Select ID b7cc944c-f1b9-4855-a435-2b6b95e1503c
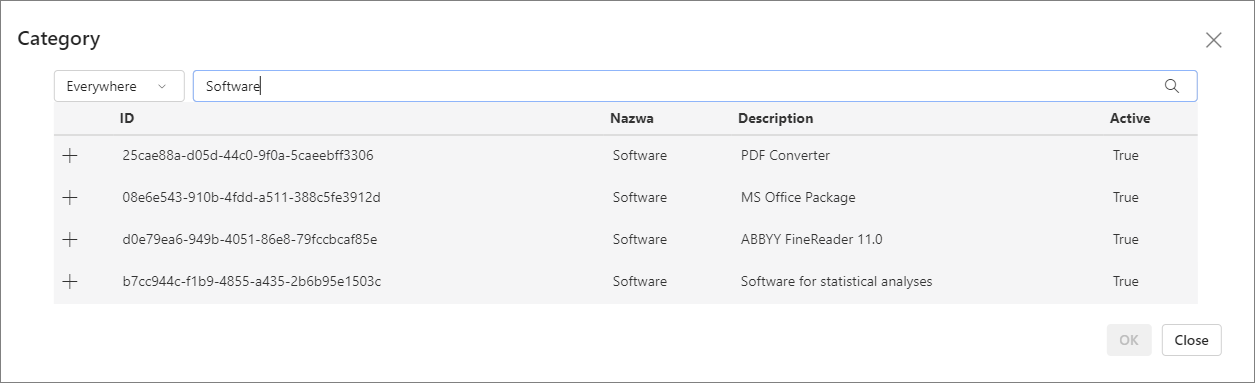Viewport: 1255px width, 383px height. [251, 281]
